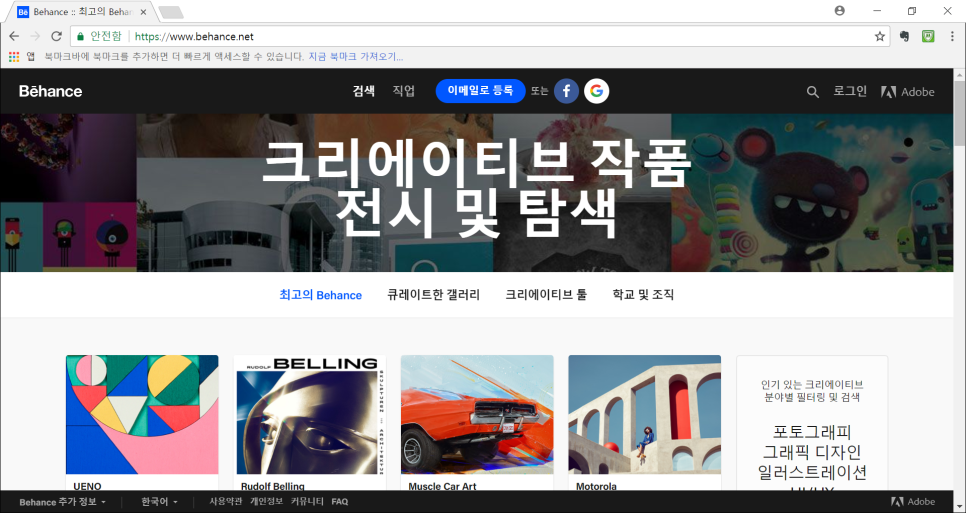Click the Adobe logo in footer bar
Screen dimensions: 966x513
point(913,502)
